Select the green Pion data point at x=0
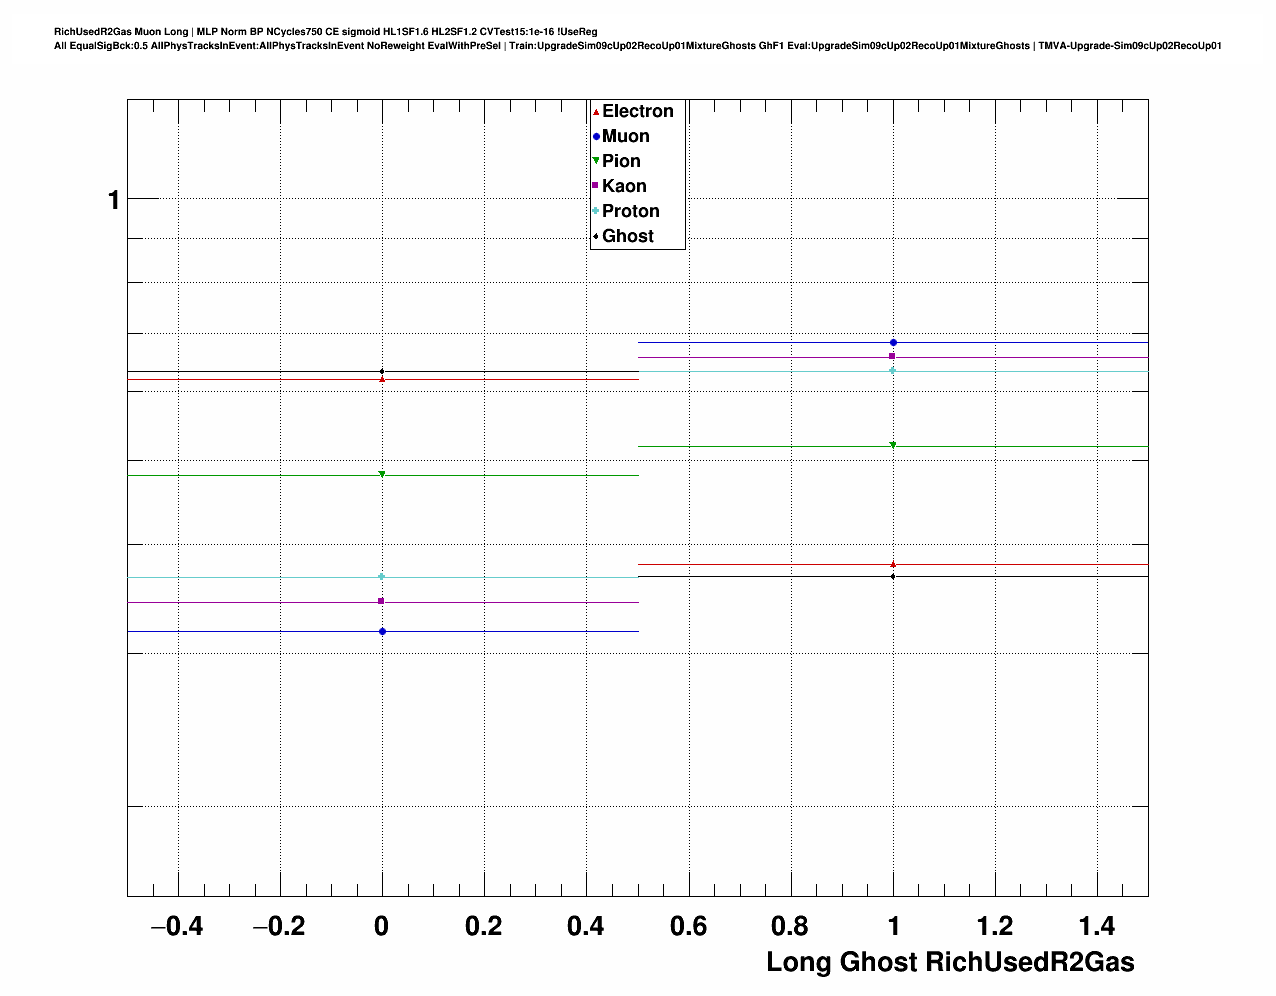Screen dimensions: 1276x996 pos(382,475)
